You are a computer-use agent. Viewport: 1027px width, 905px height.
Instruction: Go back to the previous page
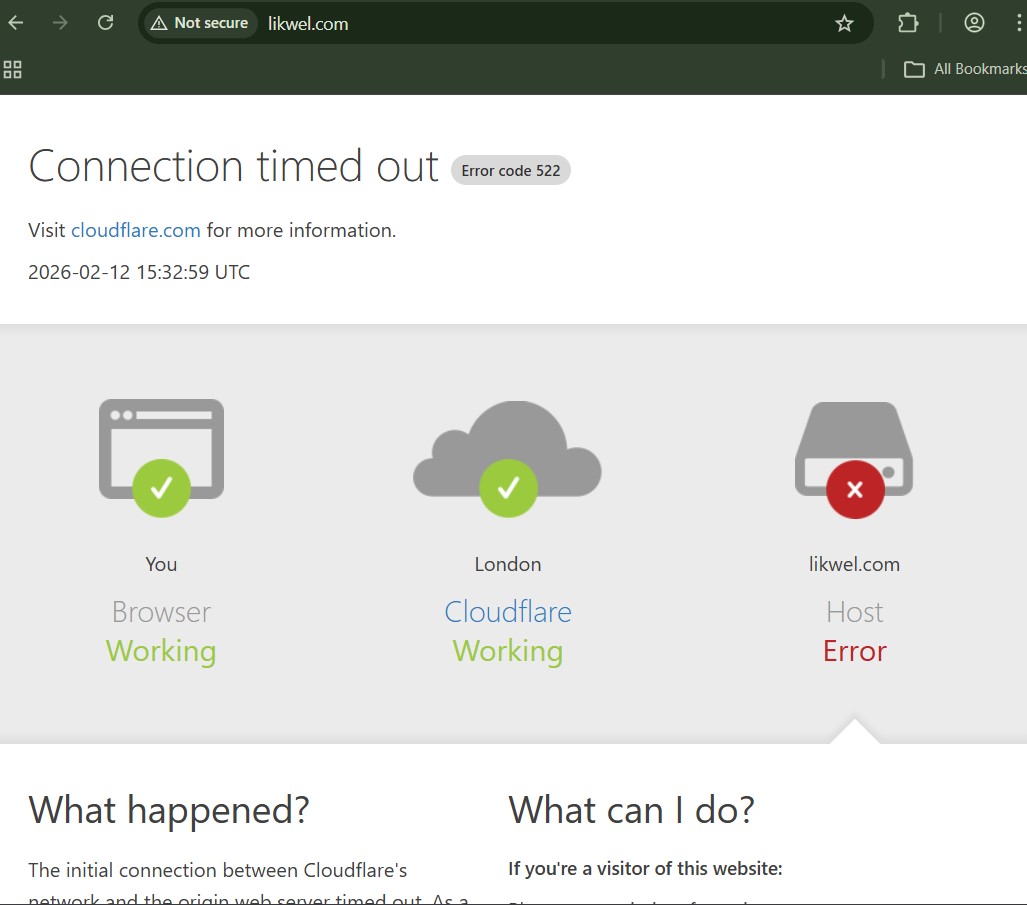click(x=16, y=23)
